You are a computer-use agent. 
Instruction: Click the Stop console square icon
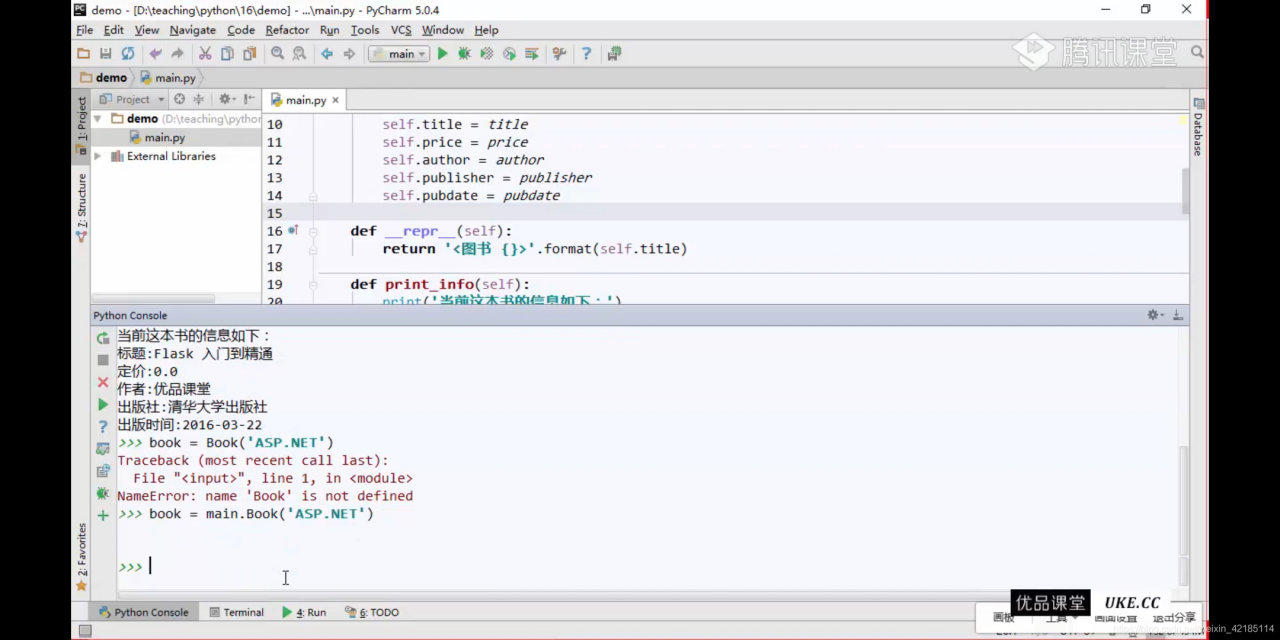103,360
